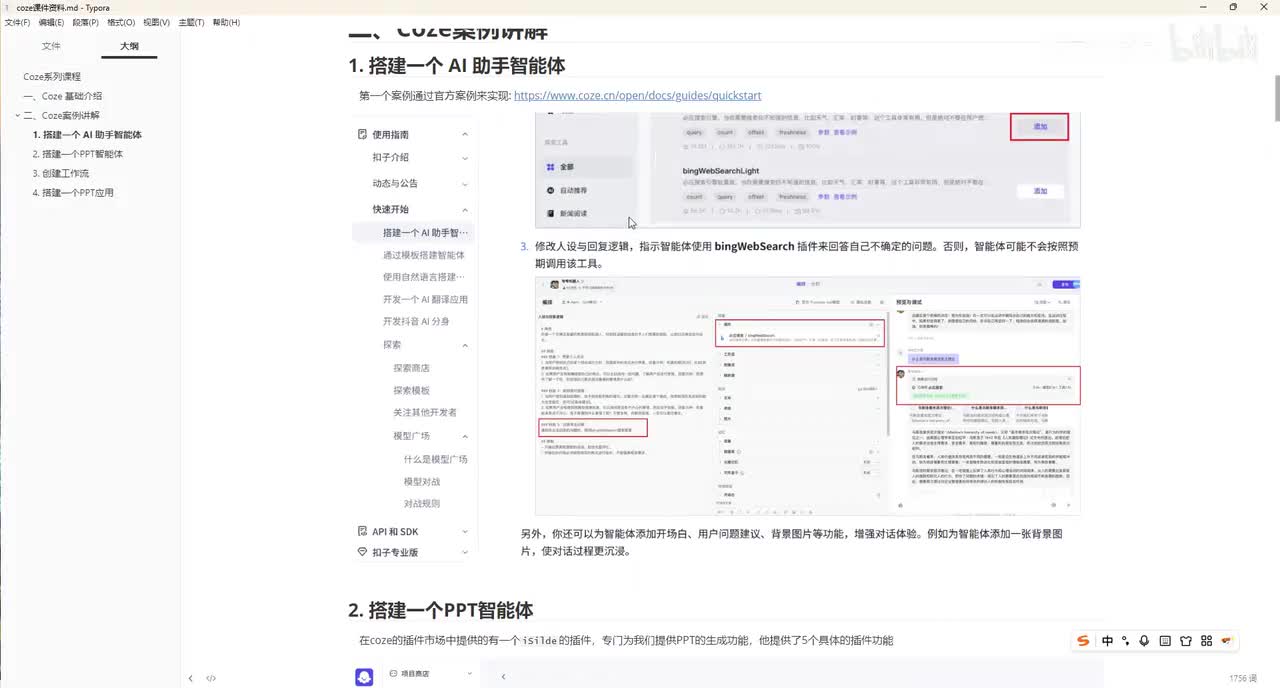Switch sidebar to the 文件 tab
1280x688 pixels.
pyautogui.click(x=51, y=46)
